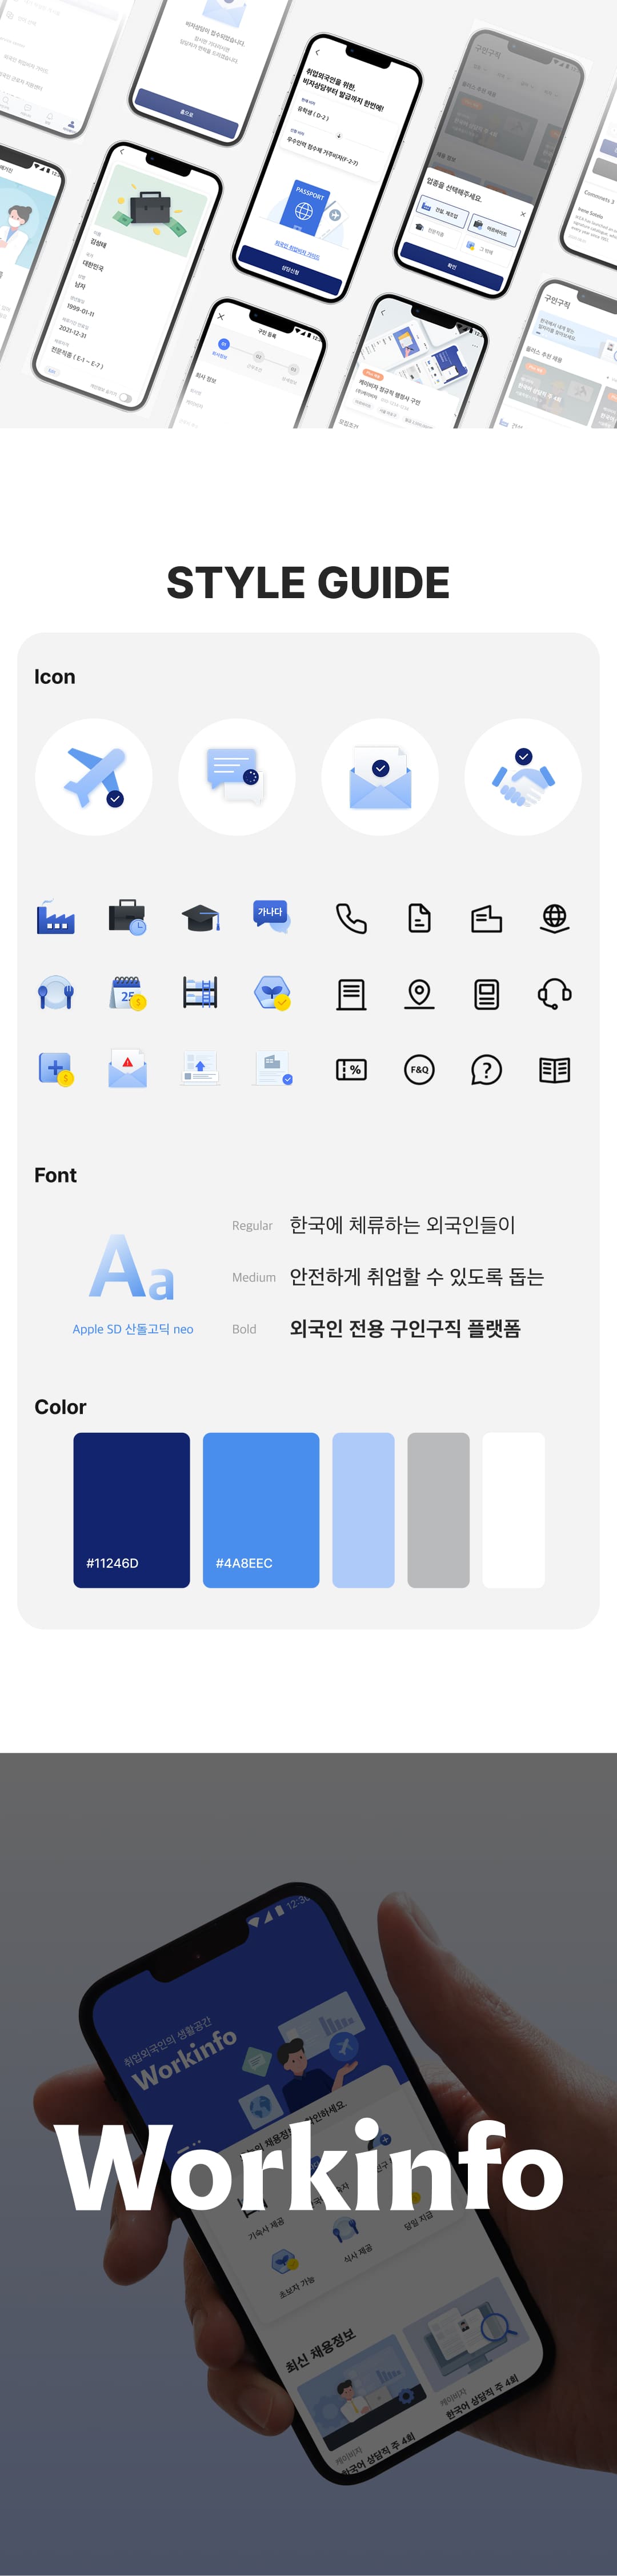Viewport: 617px width, 2576px height.
Task: Select the hexagon sprout icon
Action: (272, 993)
